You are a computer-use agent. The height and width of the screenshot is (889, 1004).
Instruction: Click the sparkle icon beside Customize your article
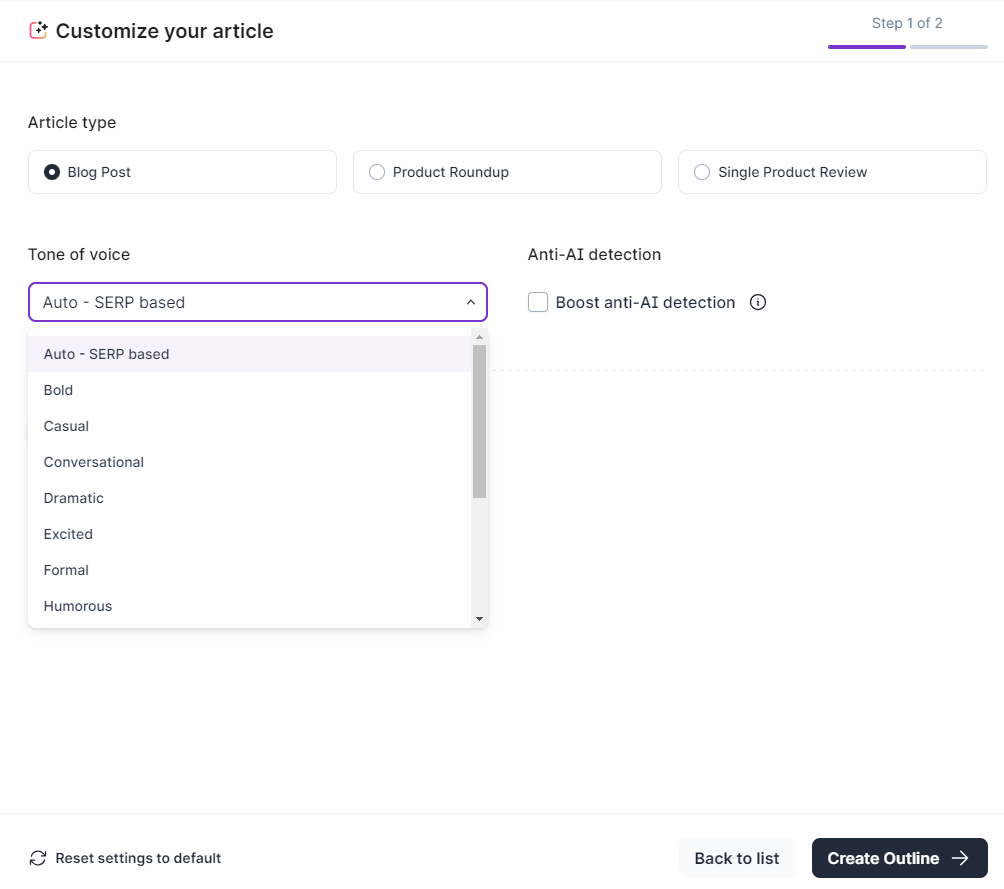(38, 31)
